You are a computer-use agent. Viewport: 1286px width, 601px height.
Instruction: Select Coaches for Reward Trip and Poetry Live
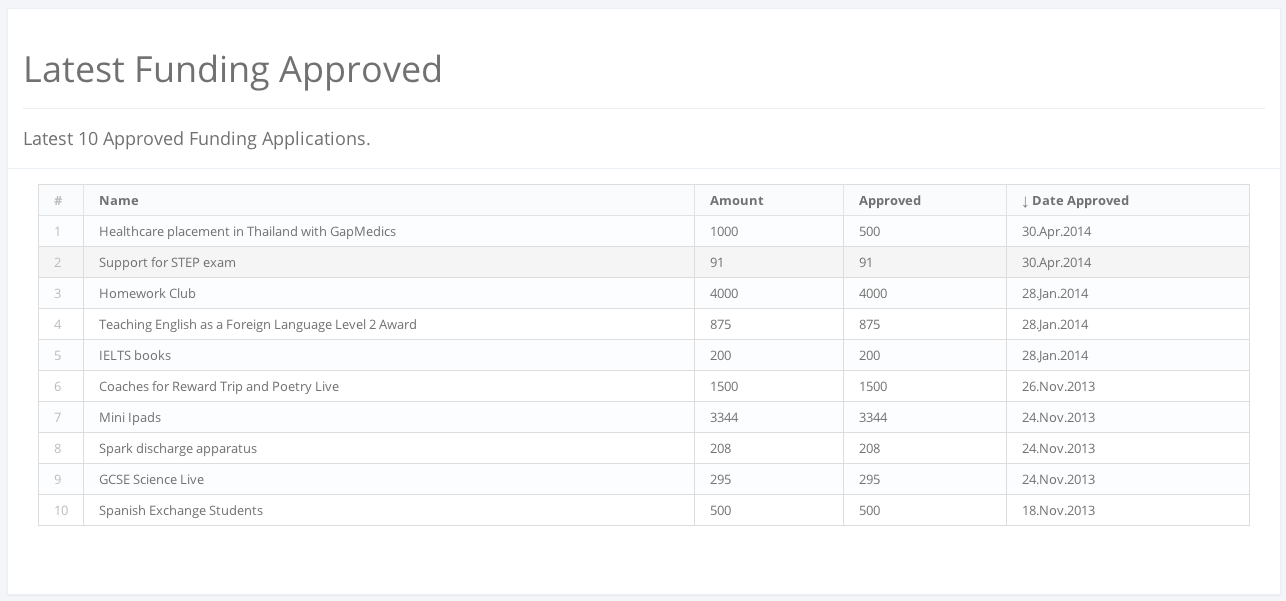[x=218, y=386]
